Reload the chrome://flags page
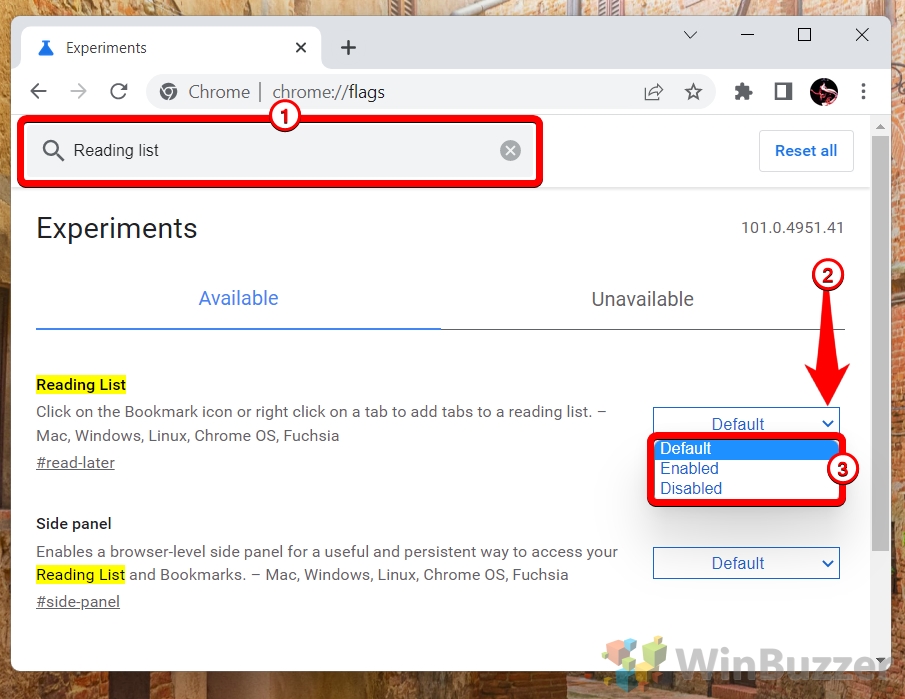This screenshot has height=699, width=905. [119, 91]
